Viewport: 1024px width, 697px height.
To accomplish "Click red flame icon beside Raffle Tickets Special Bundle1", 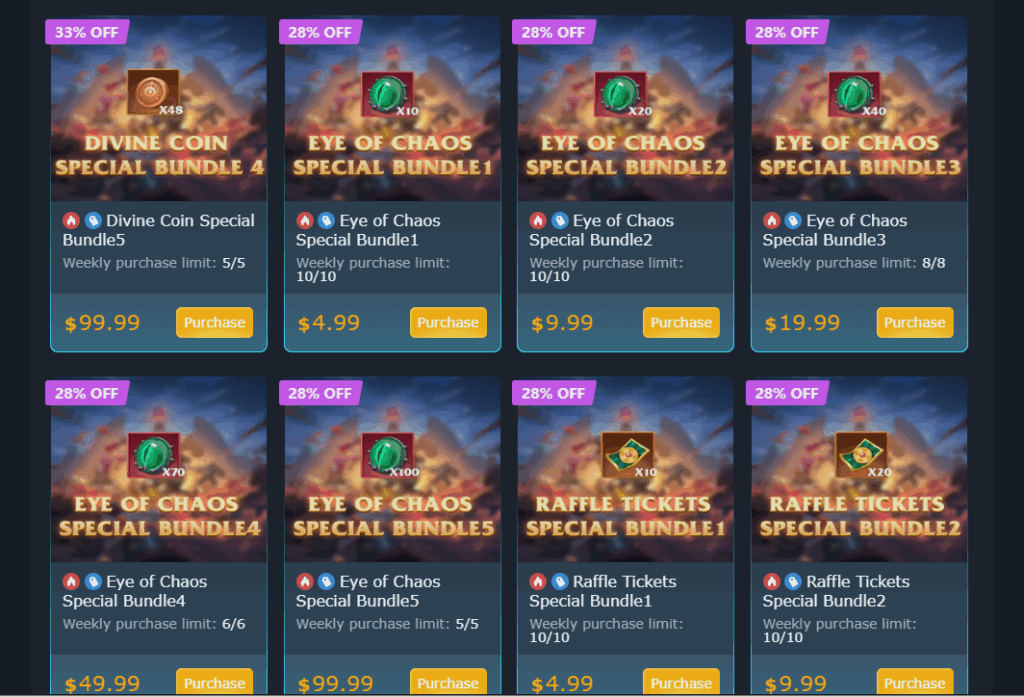I will tap(537, 581).
